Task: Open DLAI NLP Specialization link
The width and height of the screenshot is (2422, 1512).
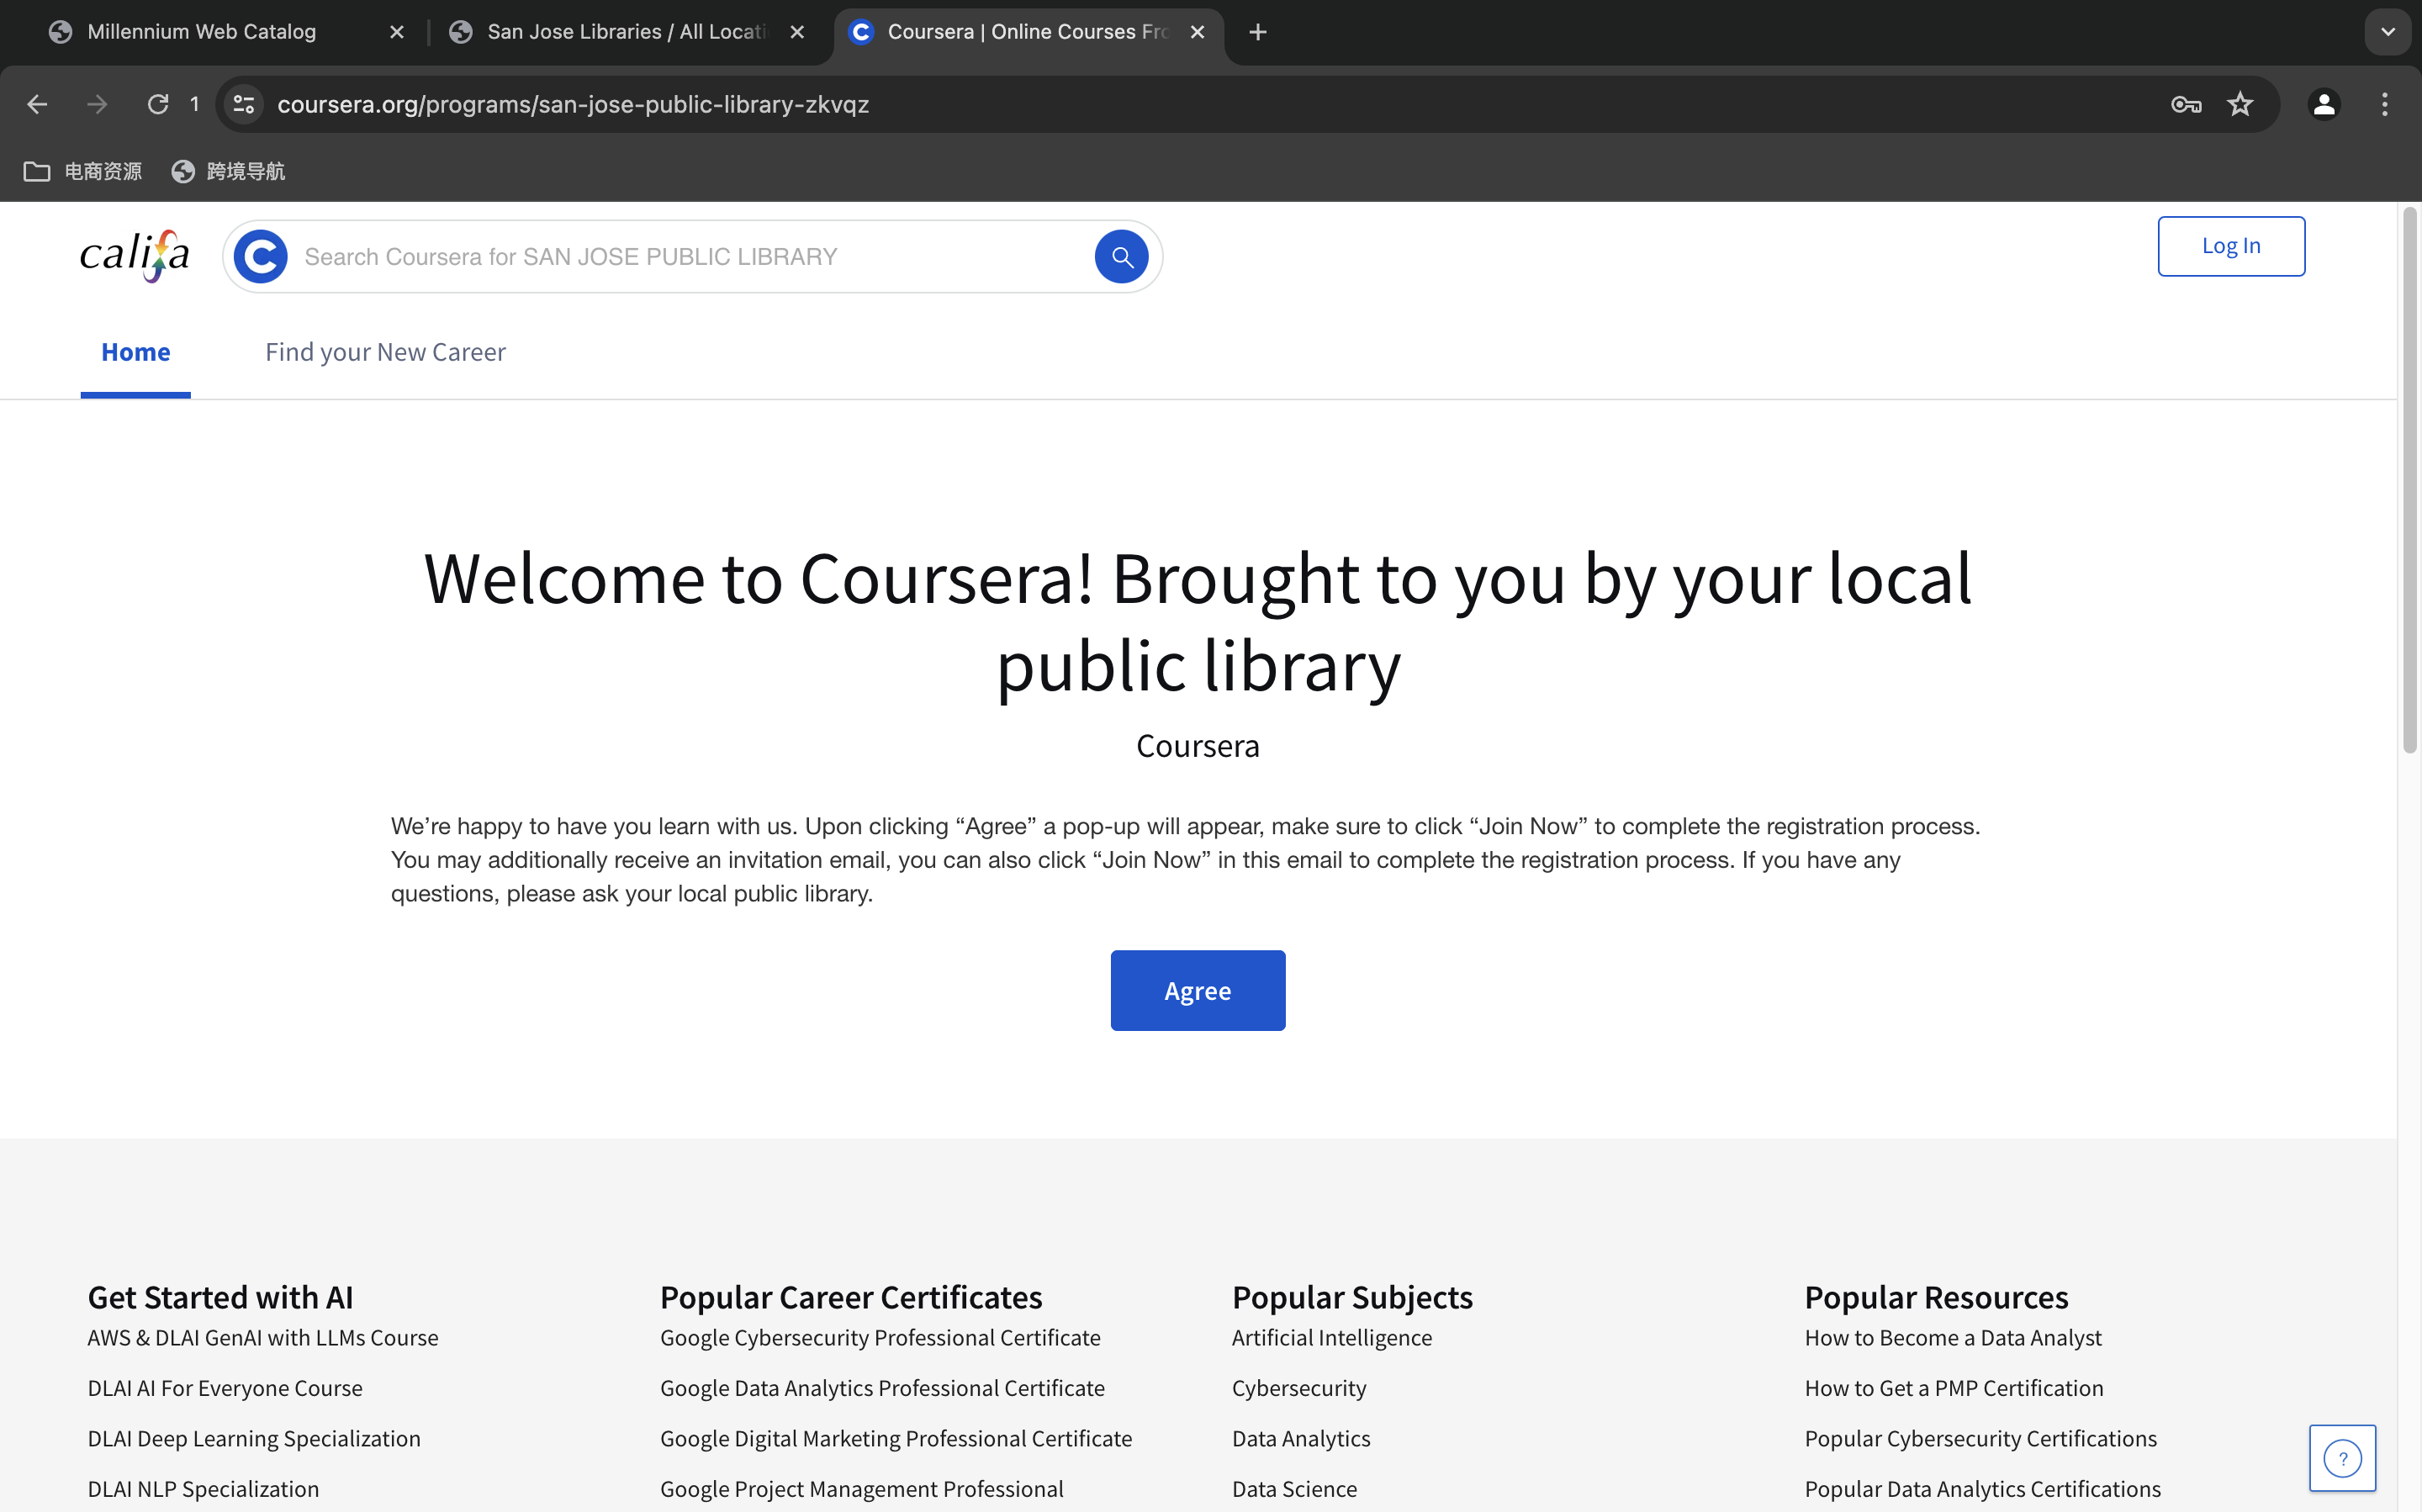Action: [x=203, y=1489]
